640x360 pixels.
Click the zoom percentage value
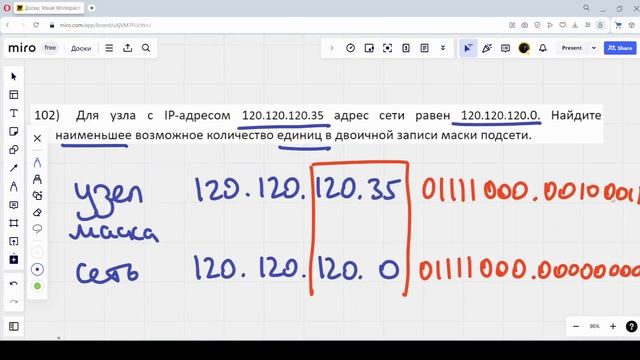click(594, 326)
